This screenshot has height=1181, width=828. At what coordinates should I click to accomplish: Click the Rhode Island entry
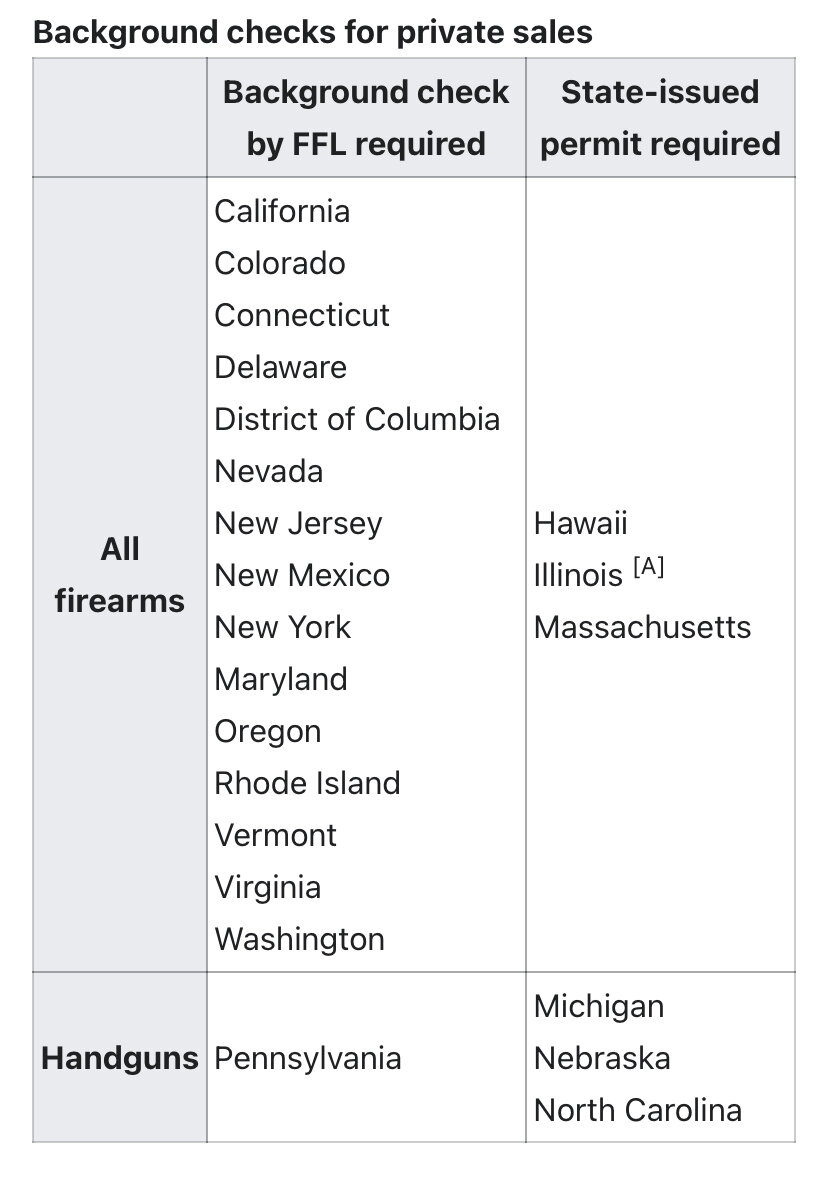(307, 783)
